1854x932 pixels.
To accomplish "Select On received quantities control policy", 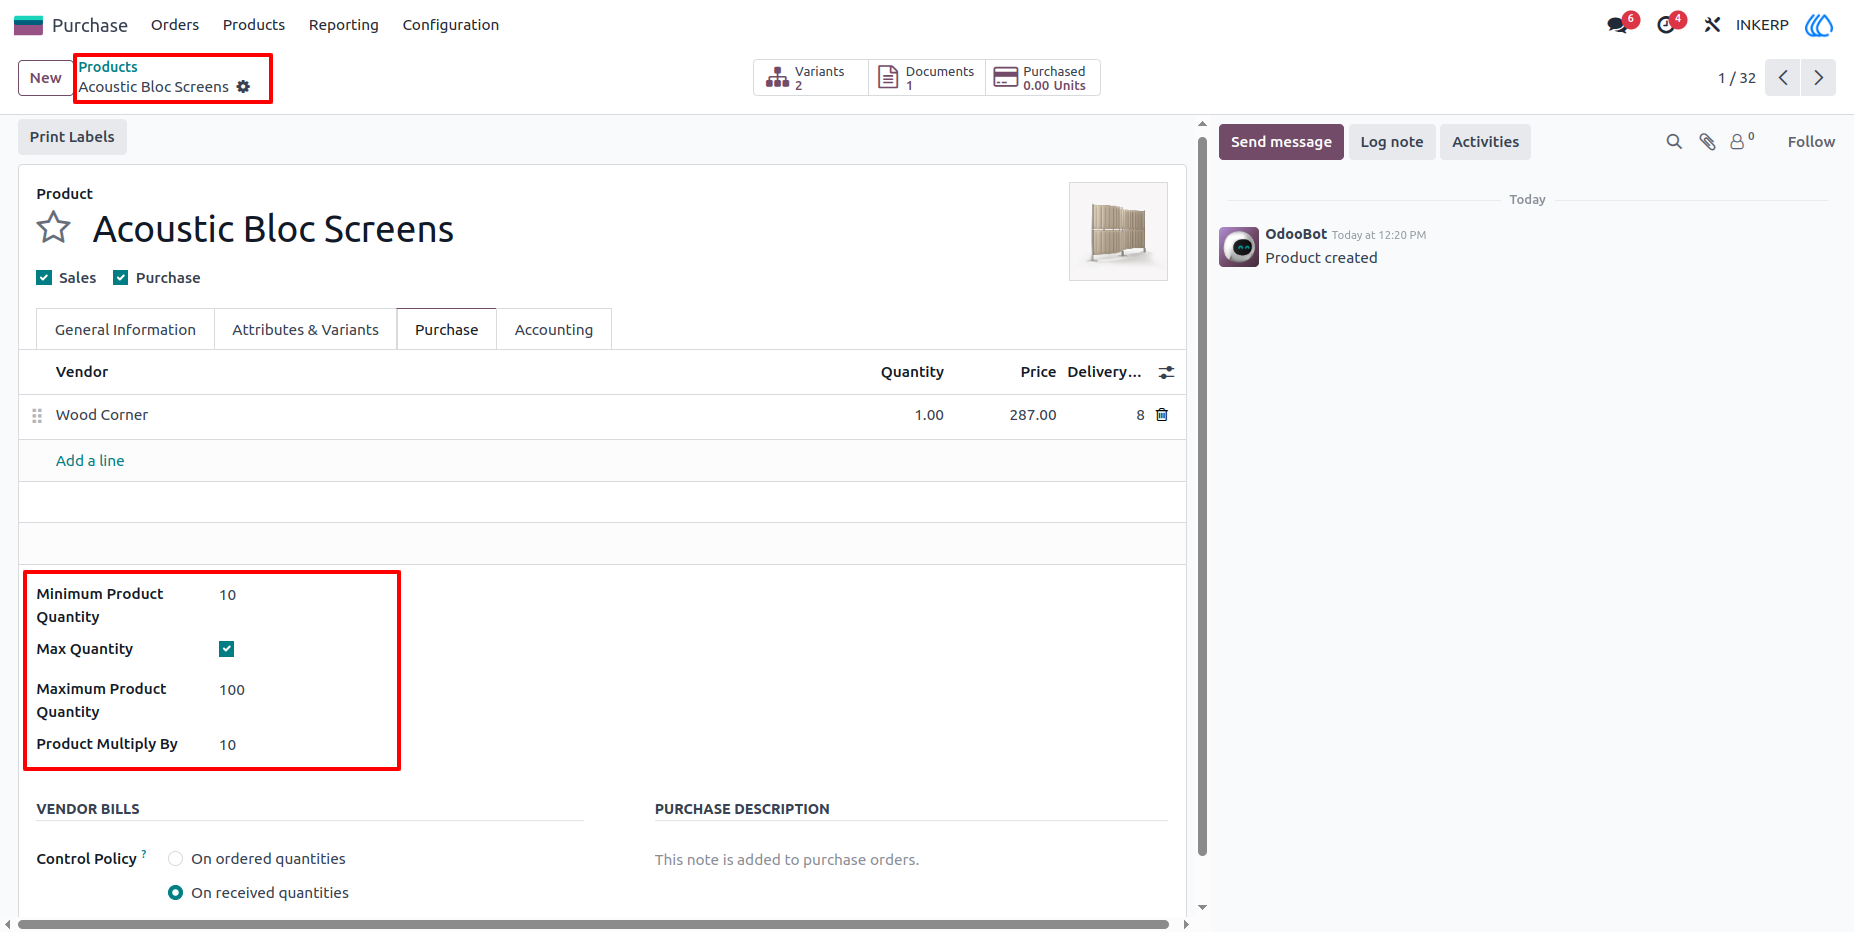I will [x=176, y=893].
